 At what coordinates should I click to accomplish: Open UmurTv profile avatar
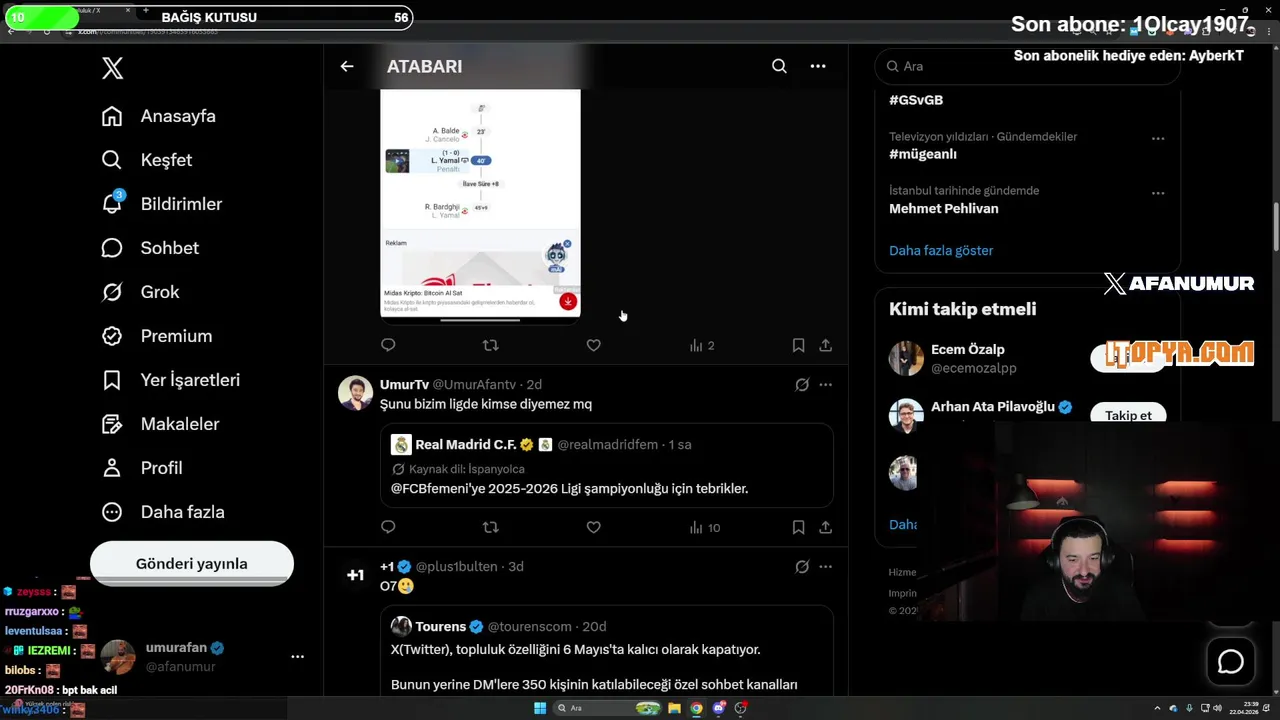pyautogui.click(x=355, y=393)
